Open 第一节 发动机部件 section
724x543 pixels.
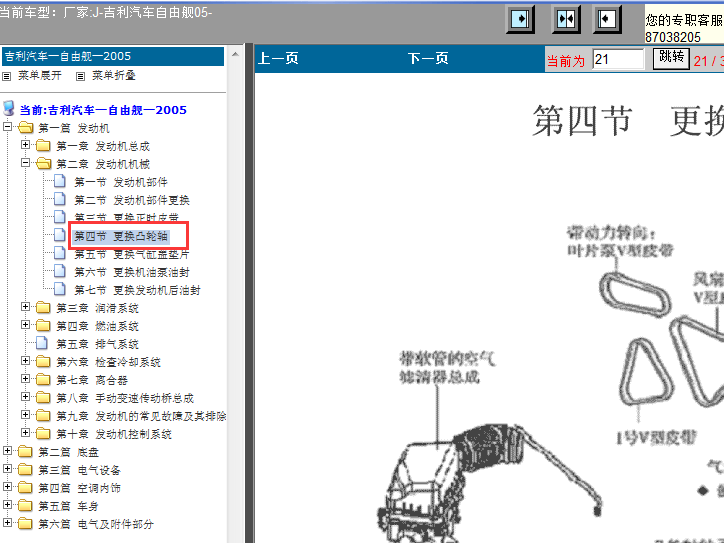coord(121,182)
